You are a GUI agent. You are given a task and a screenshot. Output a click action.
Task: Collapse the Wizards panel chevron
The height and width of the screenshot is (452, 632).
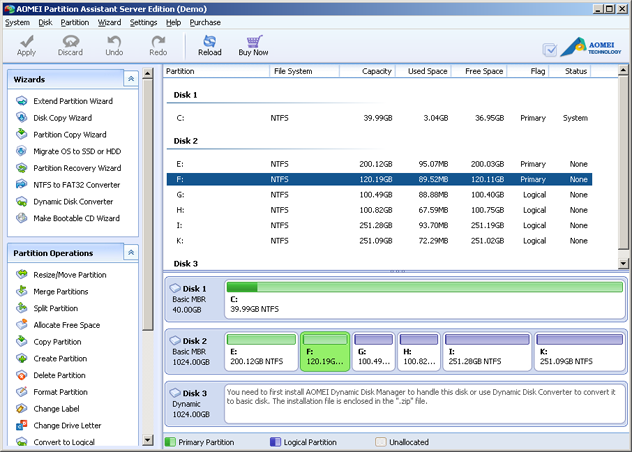(131, 79)
